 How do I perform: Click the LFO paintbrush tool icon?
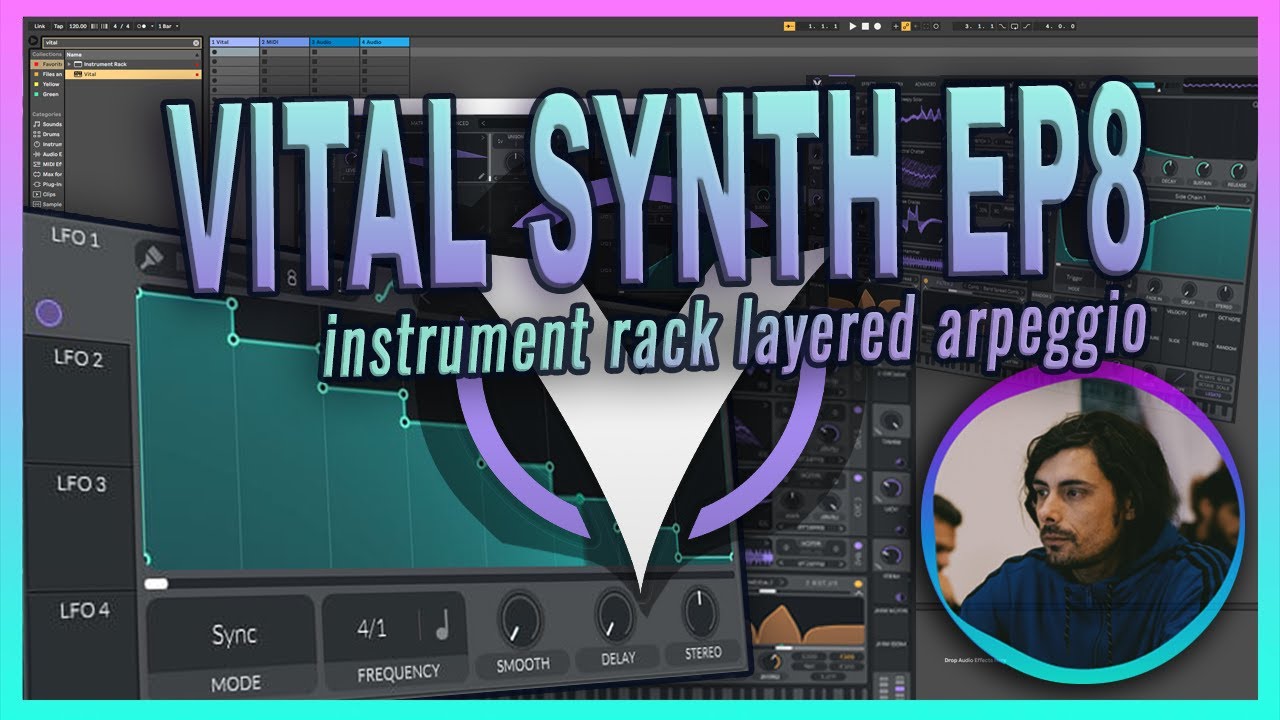tap(151, 259)
